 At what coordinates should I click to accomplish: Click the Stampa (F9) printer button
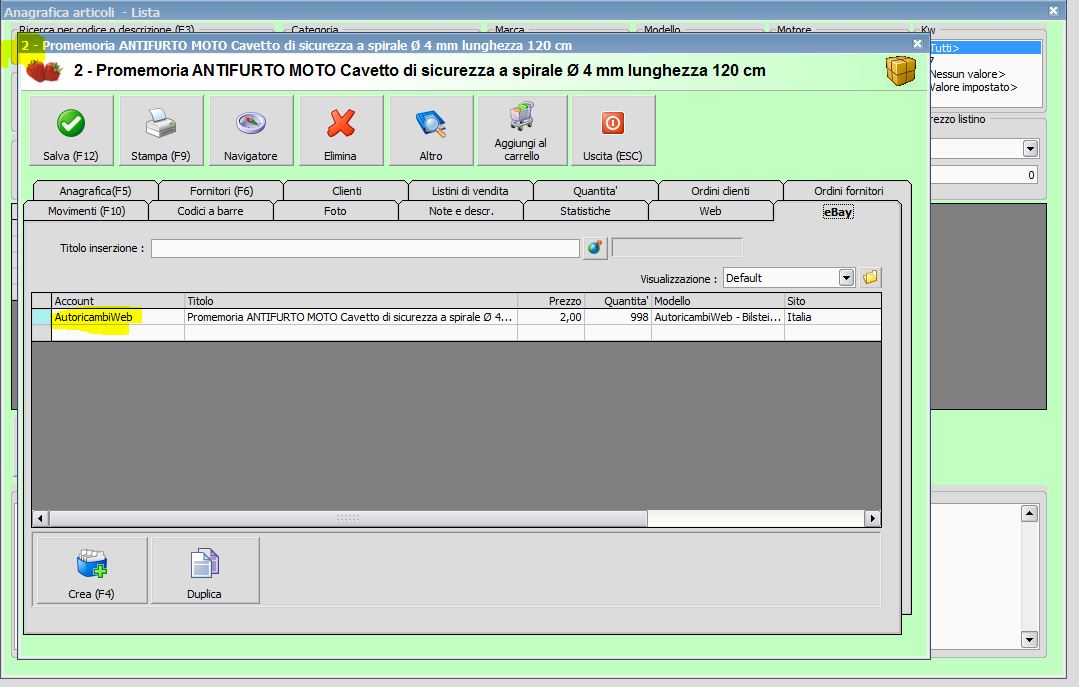tap(161, 131)
